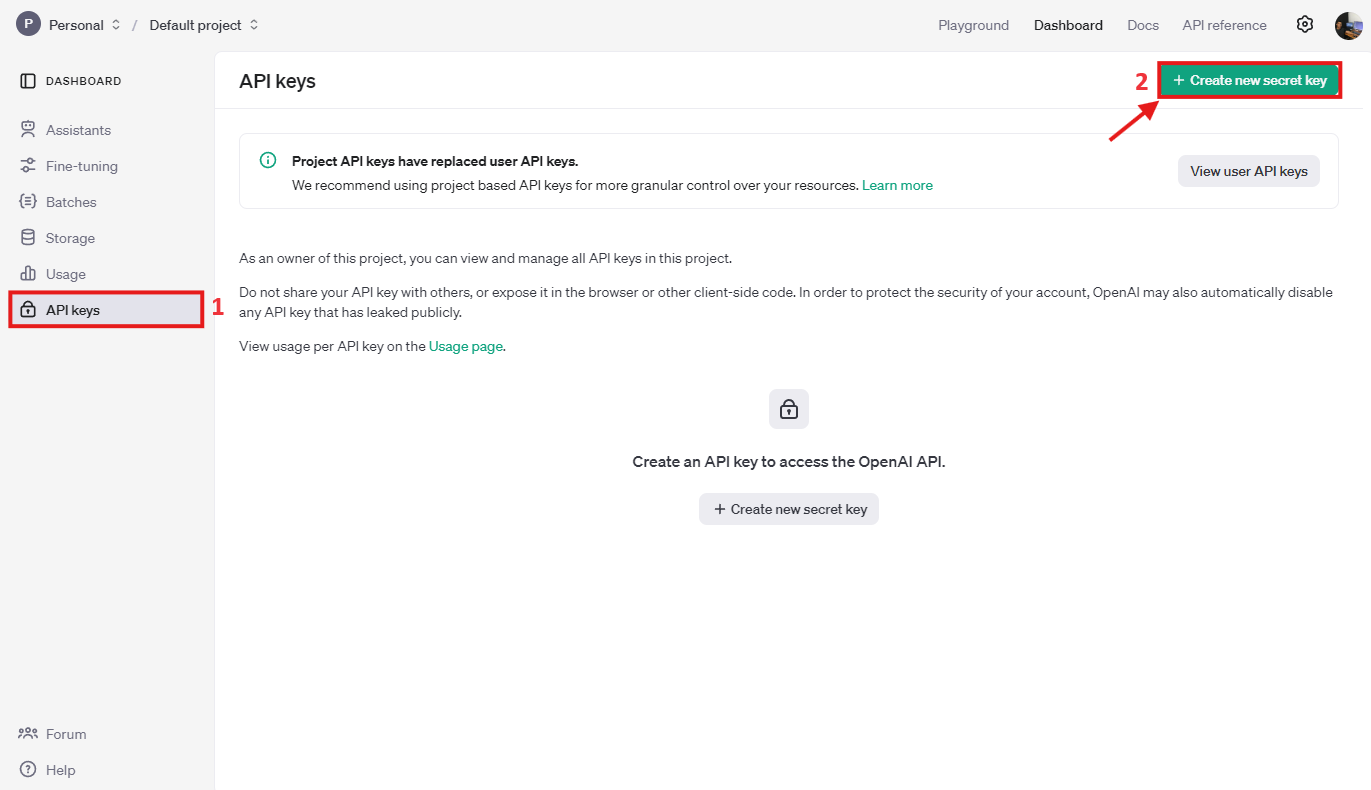Click the Batches icon in sidebar
This screenshot has width=1371, height=790.
pyautogui.click(x=28, y=202)
